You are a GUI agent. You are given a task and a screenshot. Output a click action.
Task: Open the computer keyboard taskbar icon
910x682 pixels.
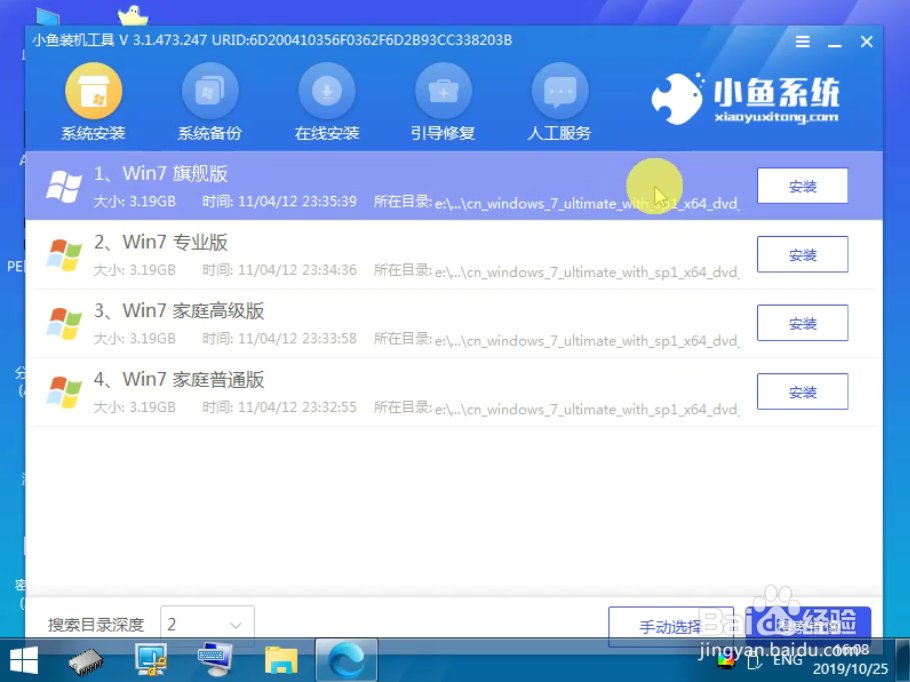[215, 660]
